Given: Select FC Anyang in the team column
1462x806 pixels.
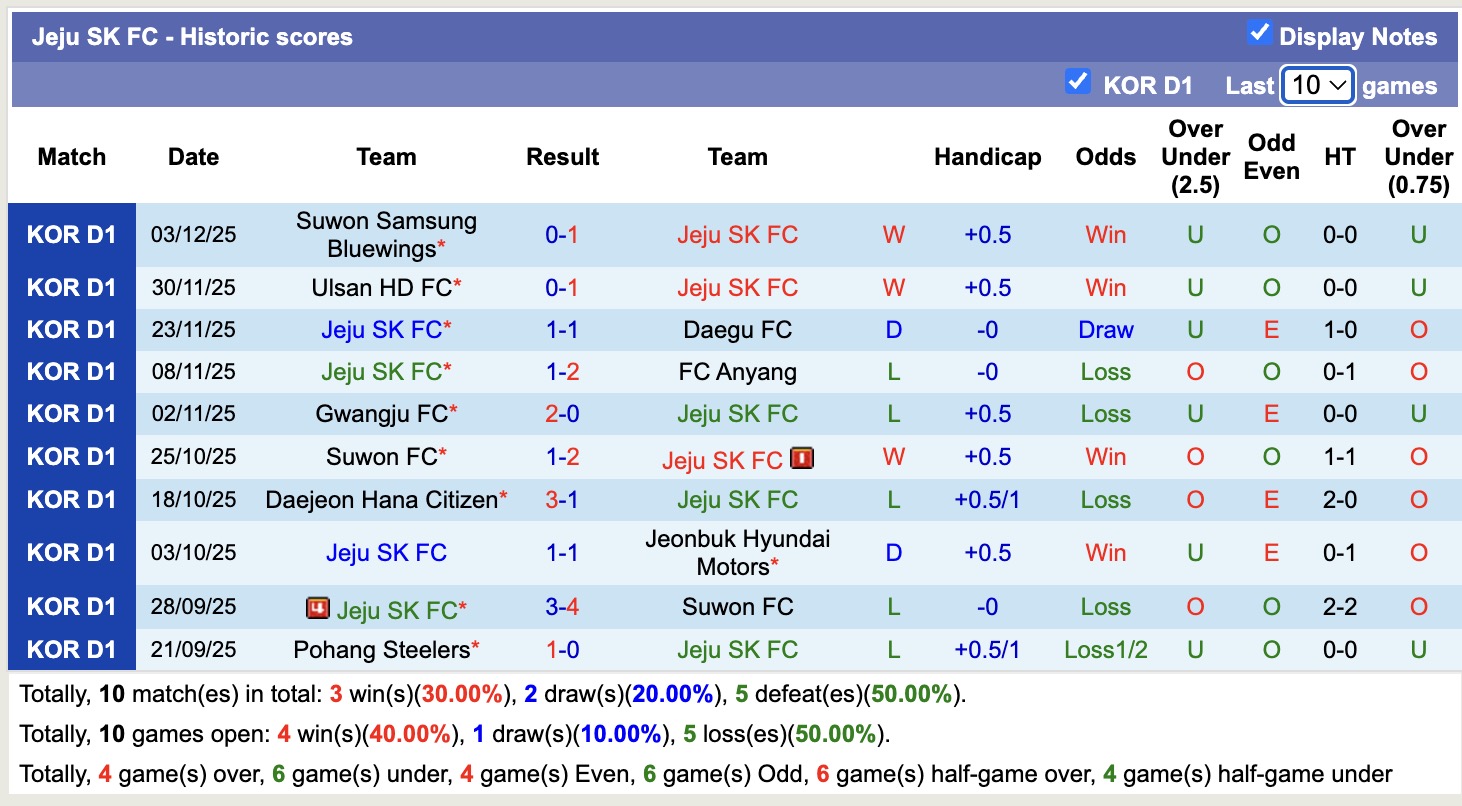Looking at the screenshot, I should coord(737,372).
